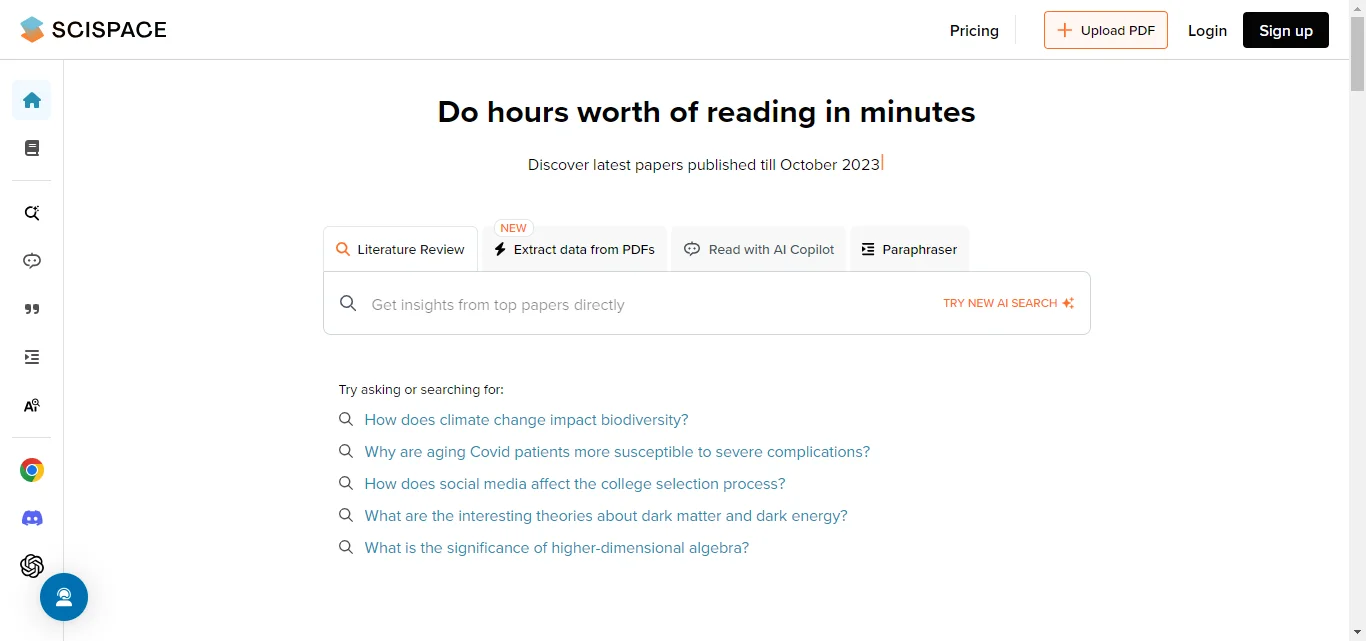Open the Discord community icon
Image resolution: width=1366 pixels, height=641 pixels.
32,518
